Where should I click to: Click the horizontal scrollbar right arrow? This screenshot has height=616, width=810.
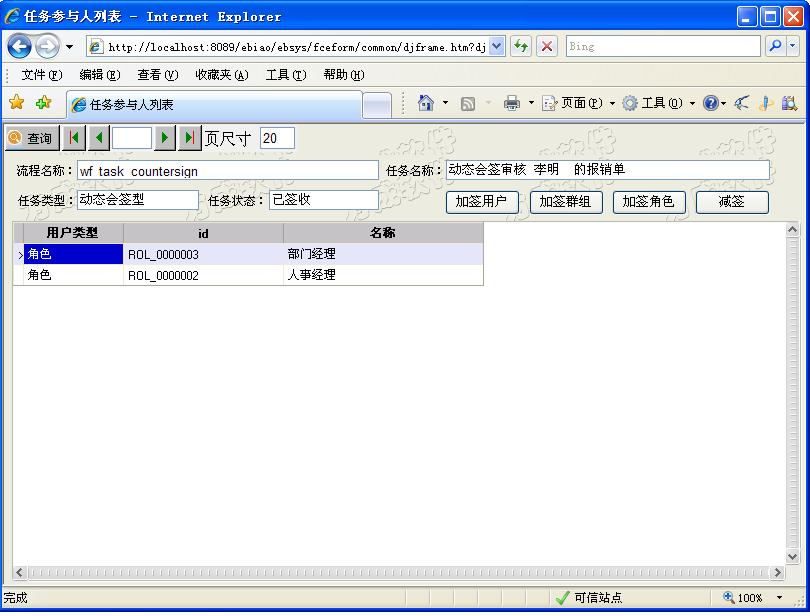(777, 573)
